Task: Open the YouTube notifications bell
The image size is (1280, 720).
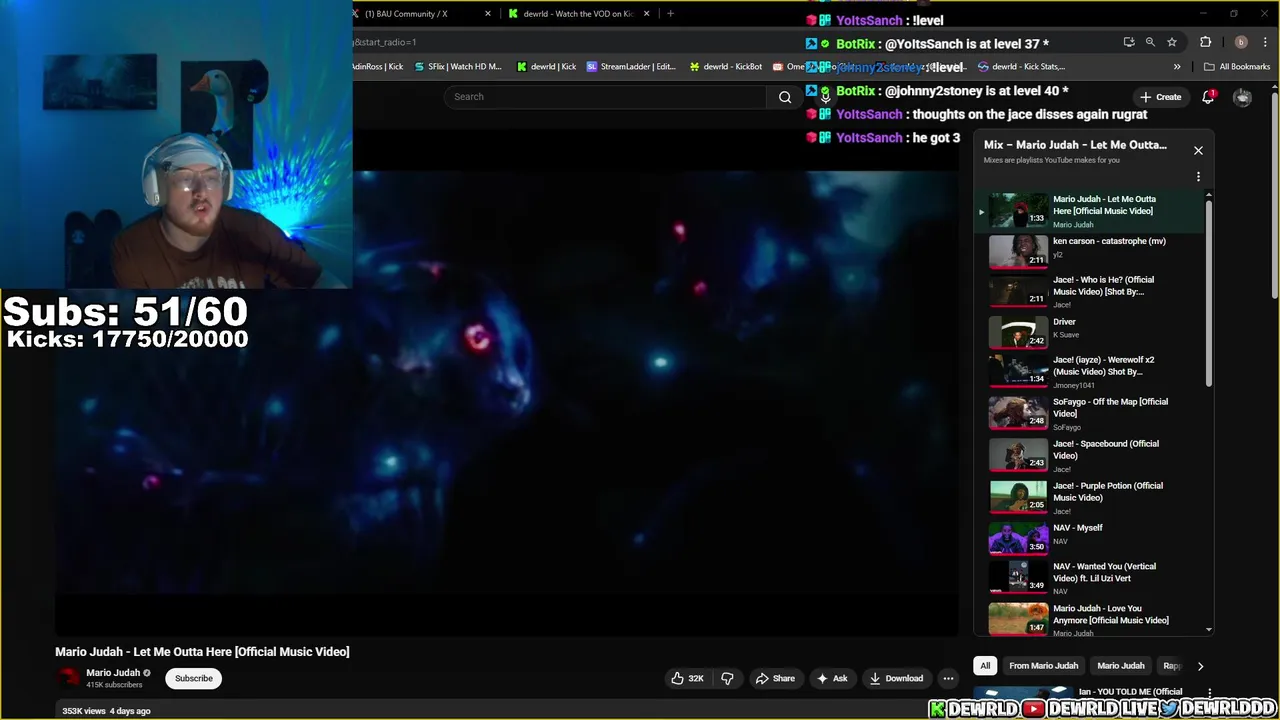Action: (1208, 97)
